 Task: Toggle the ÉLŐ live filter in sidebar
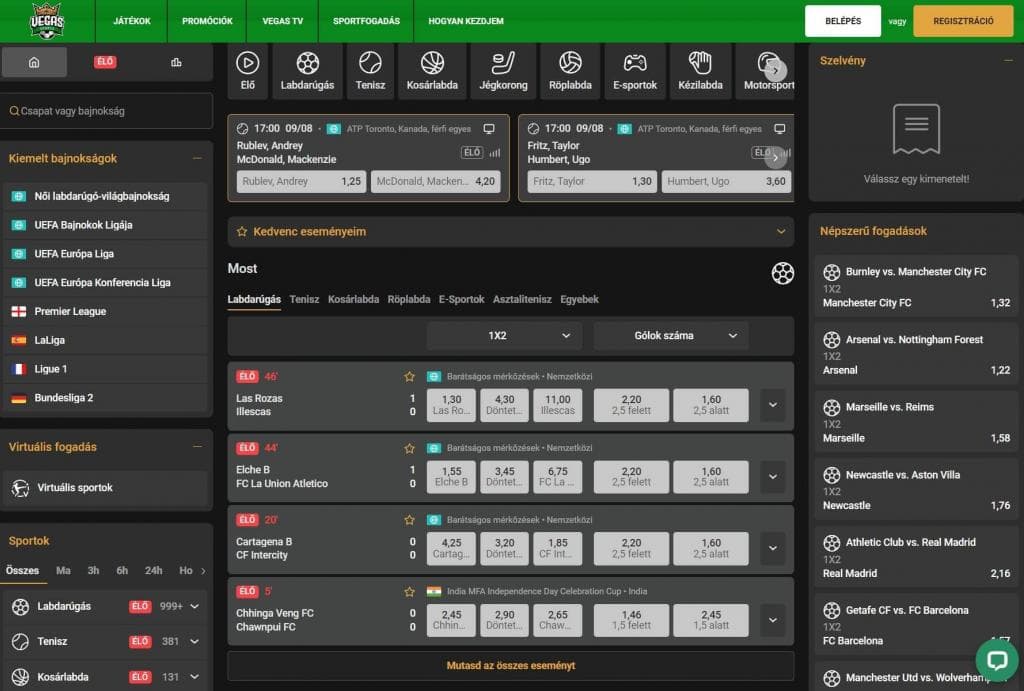point(104,62)
